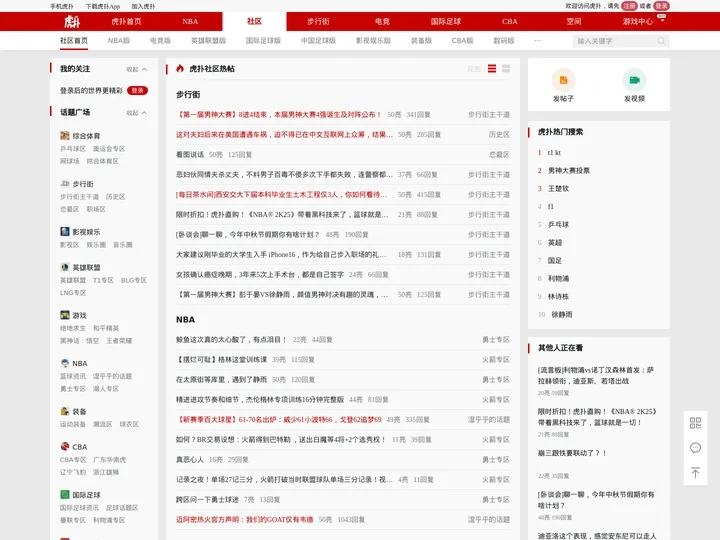Open hot search 利物浦
The image size is (720, 540).
(558, 278)
